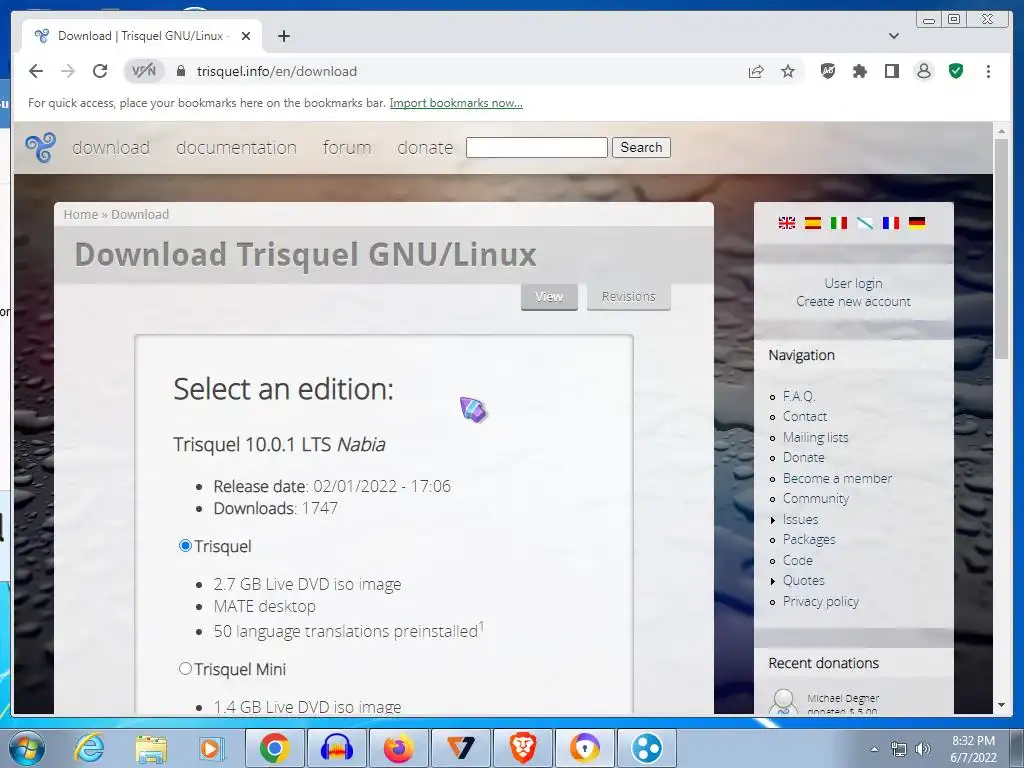Screen dimensions: 1024x768
Task: Open the Packages navigation link
Action: pos(809,539)
